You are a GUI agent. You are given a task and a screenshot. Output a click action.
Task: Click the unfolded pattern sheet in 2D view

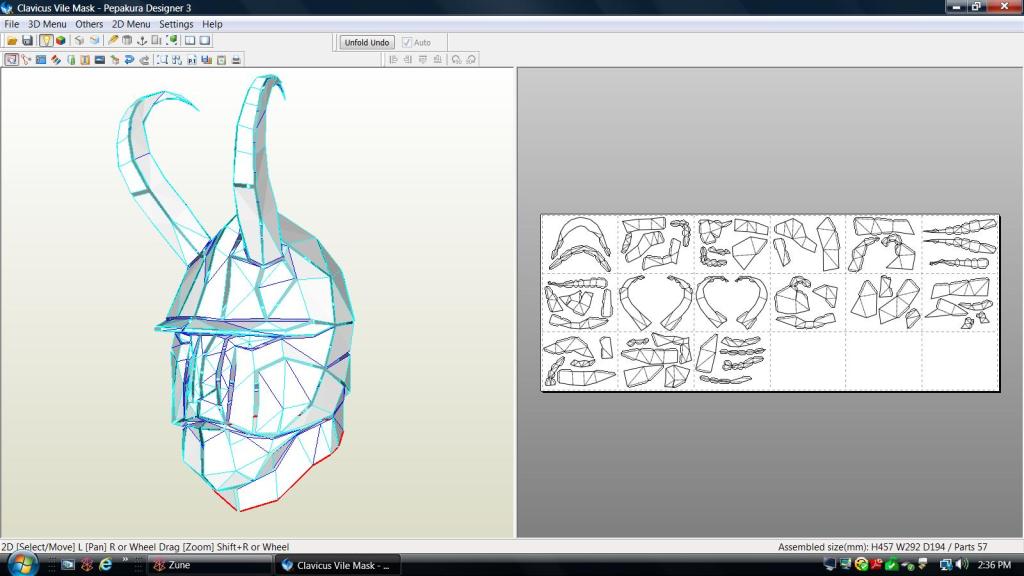tap(770, 303)
